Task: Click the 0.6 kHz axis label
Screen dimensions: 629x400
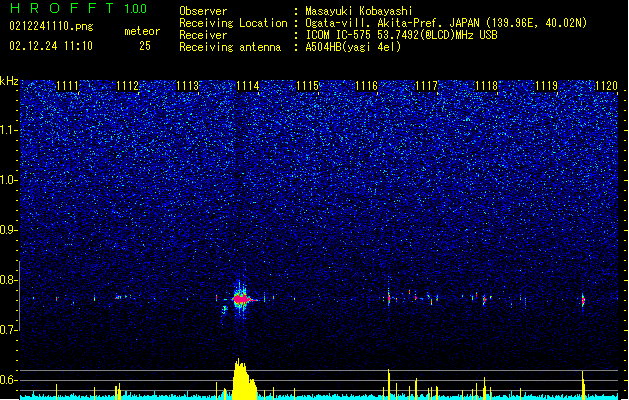Action: (8, 380)
